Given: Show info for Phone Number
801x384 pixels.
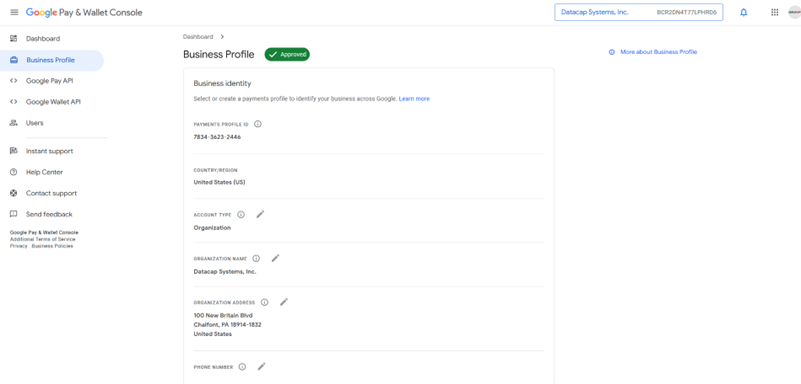Looking at the screenshot, I should pyautogui.click(x=242, y=367).
